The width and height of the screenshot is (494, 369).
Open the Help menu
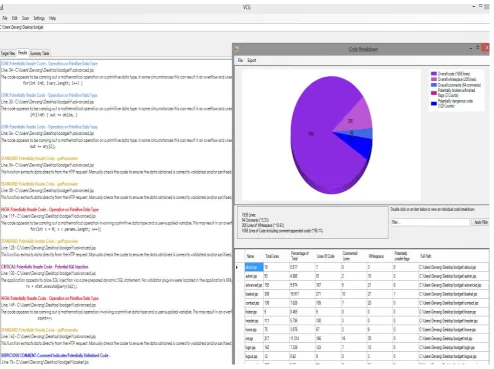coord(52,18)
